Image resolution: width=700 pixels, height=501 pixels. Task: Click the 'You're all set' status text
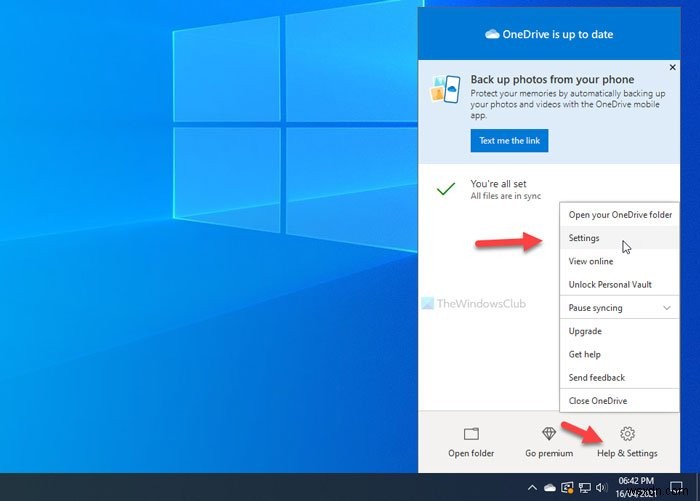(x=498, y=184)
